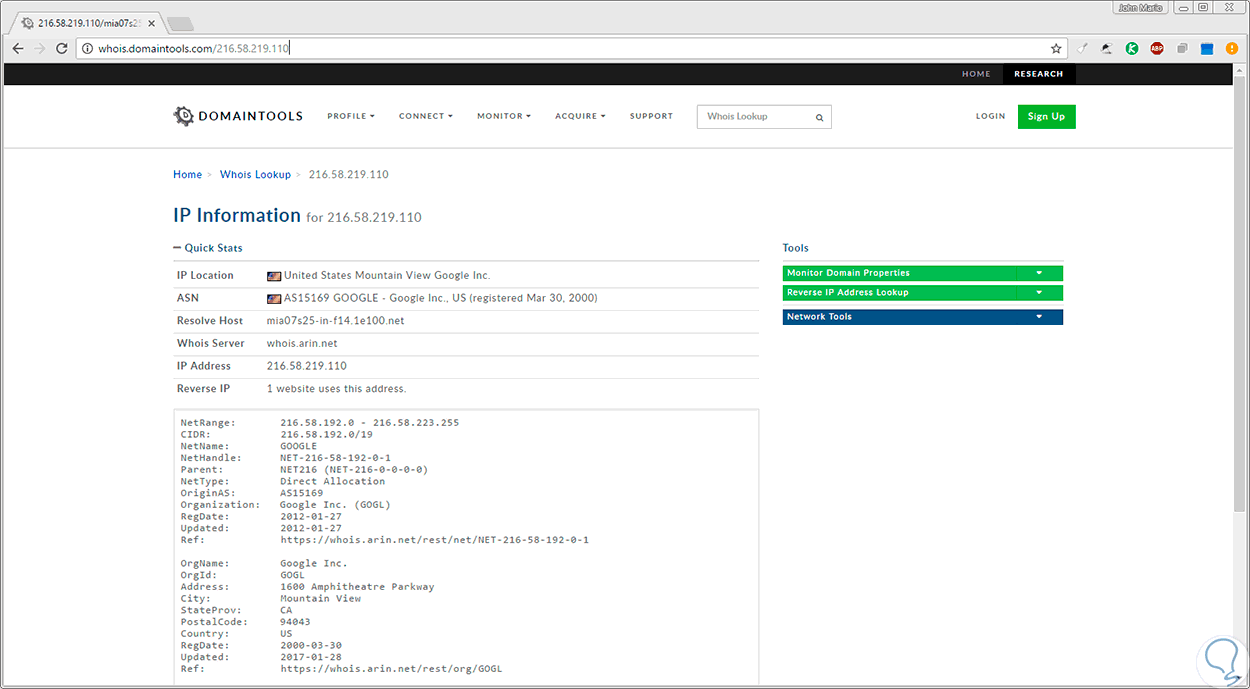Viewport: 1250px width, 689px height.
Task: Click the NetHandle NET-216-58-192-0-1 value
Action: pos(335,458)
